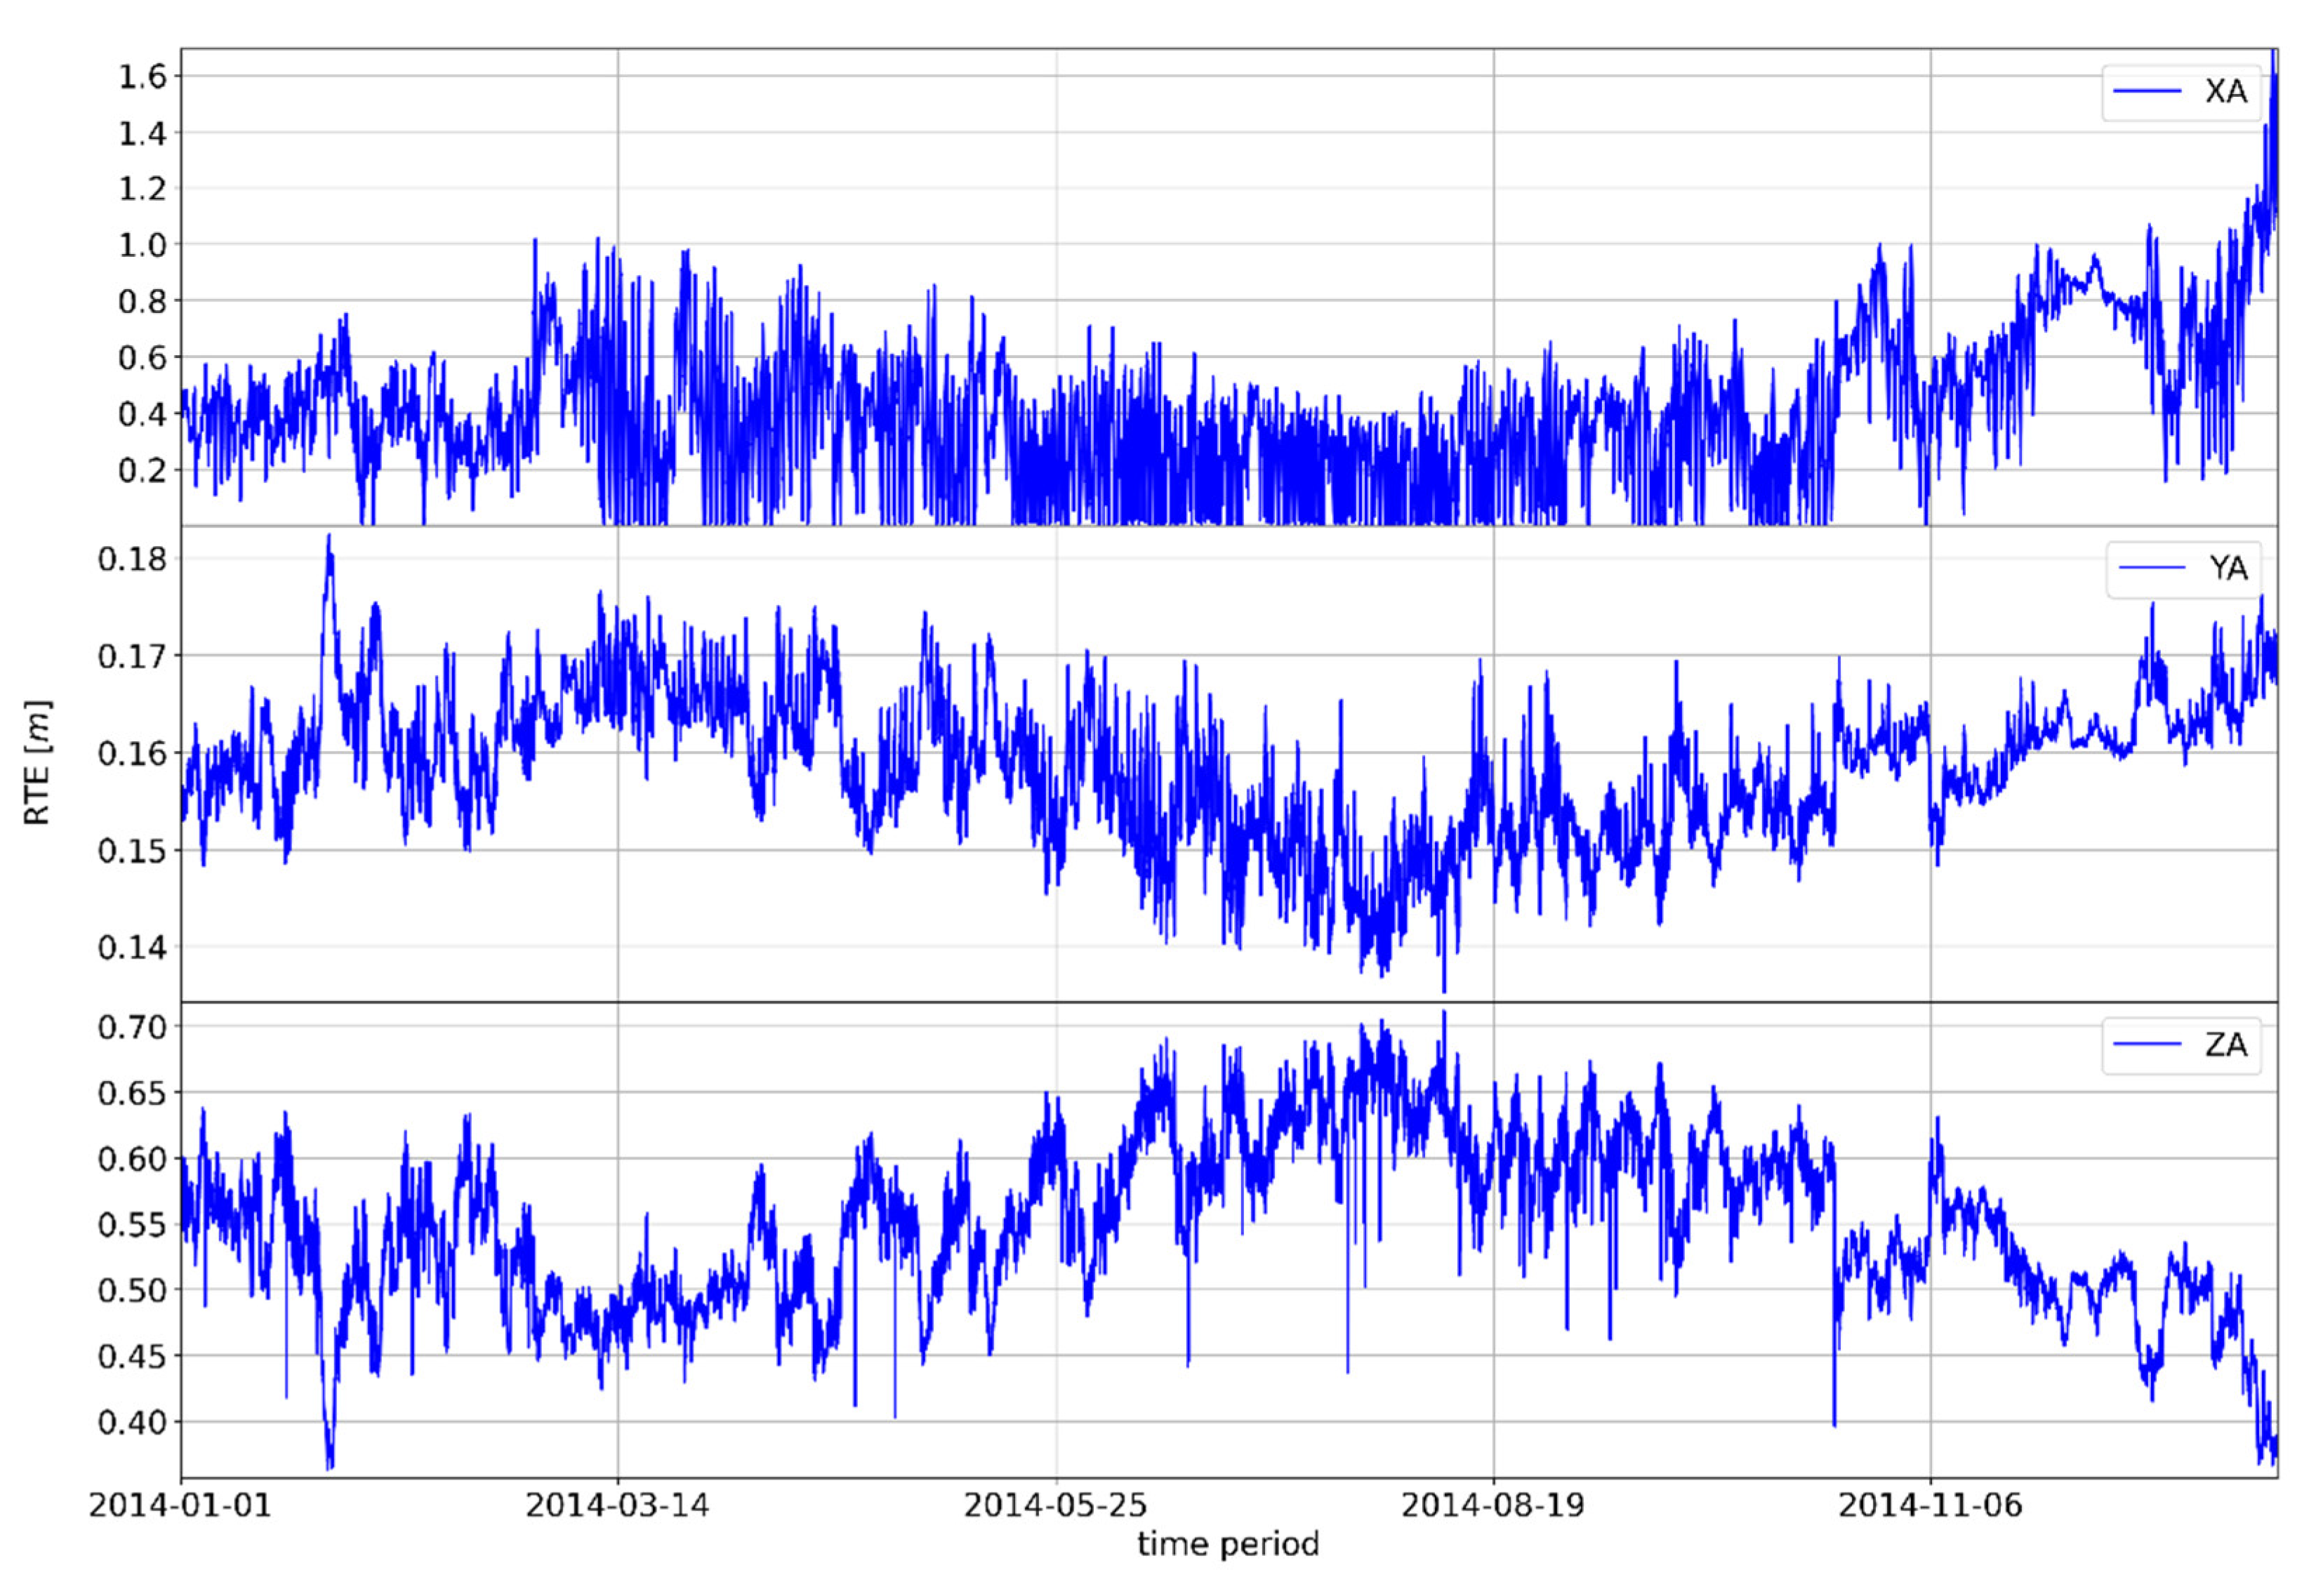Click the 0.40 tick on the ZA axis
2316x1596 pixels.
tap(132, 1422)
